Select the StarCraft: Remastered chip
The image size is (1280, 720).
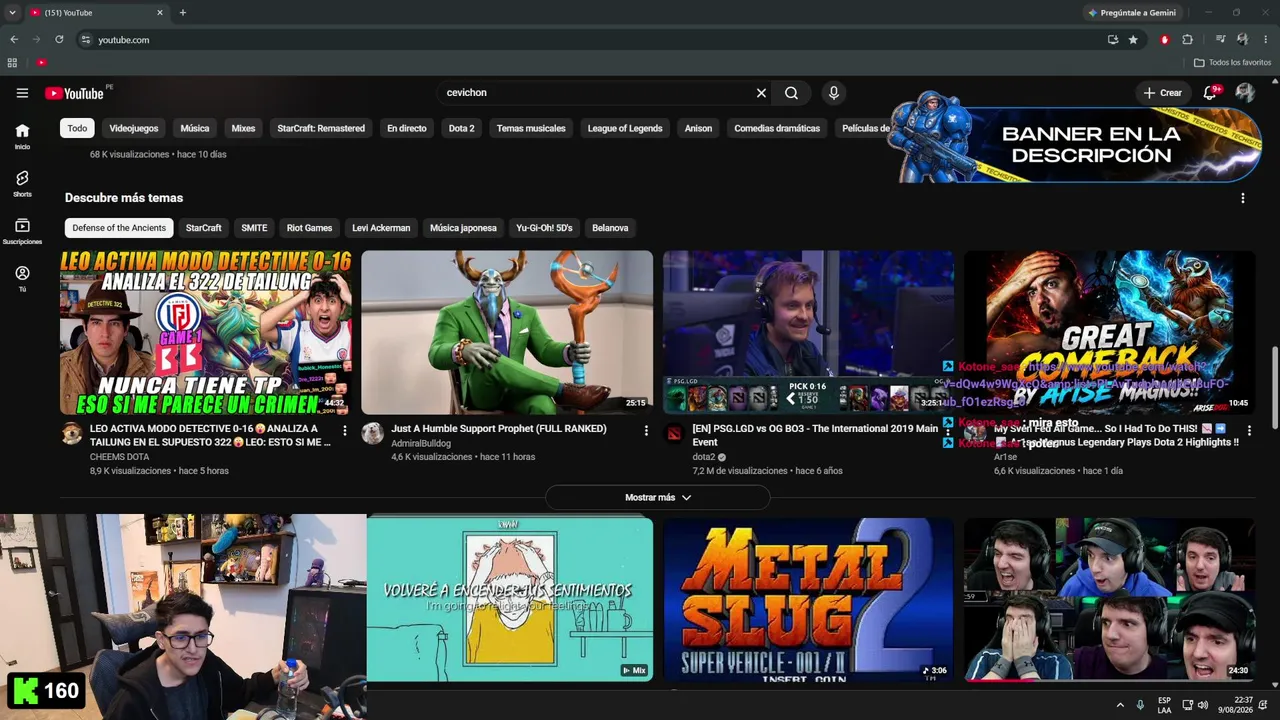321,128
